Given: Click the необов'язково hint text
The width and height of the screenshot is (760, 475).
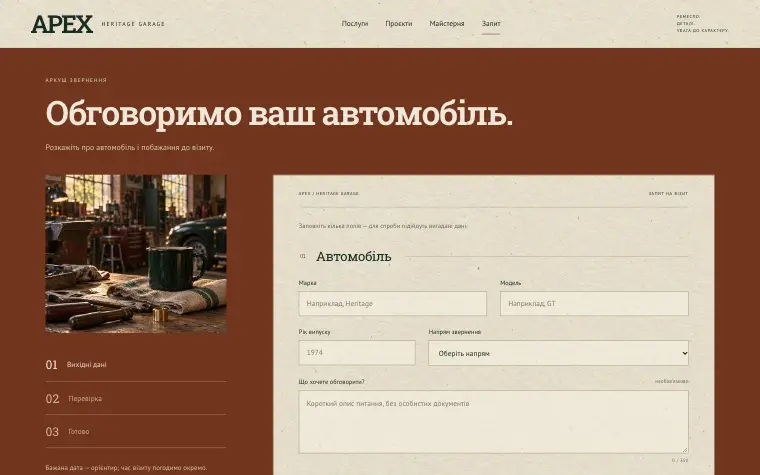Looking at the screenshot, I should pos(672,381).
